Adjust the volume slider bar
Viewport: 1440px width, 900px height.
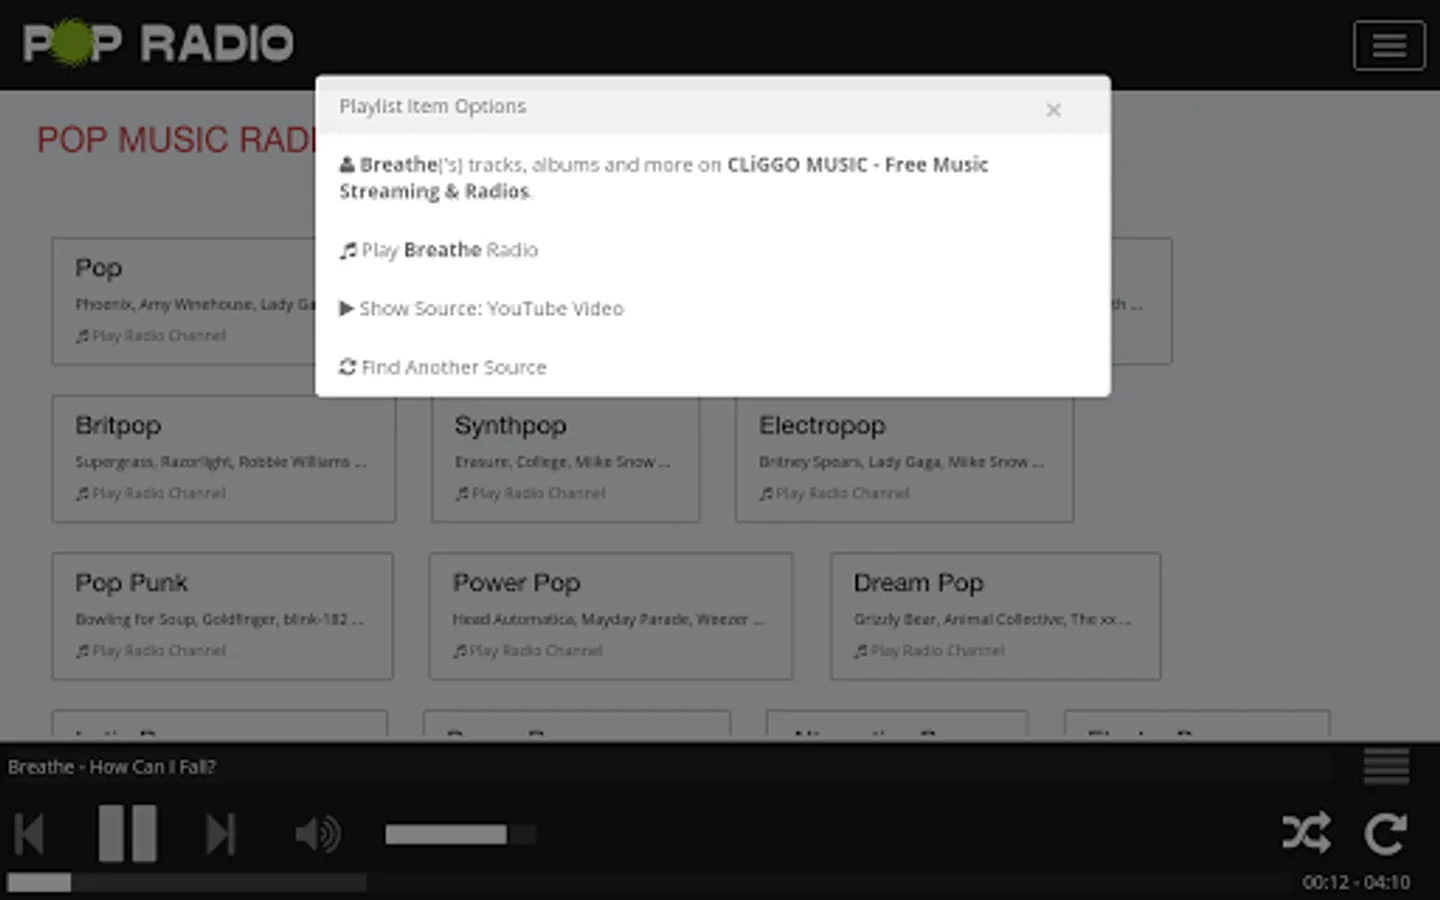tap(461, 834)
